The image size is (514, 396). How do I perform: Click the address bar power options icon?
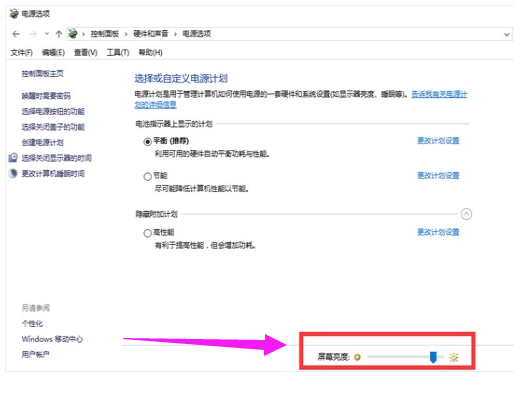73,34
